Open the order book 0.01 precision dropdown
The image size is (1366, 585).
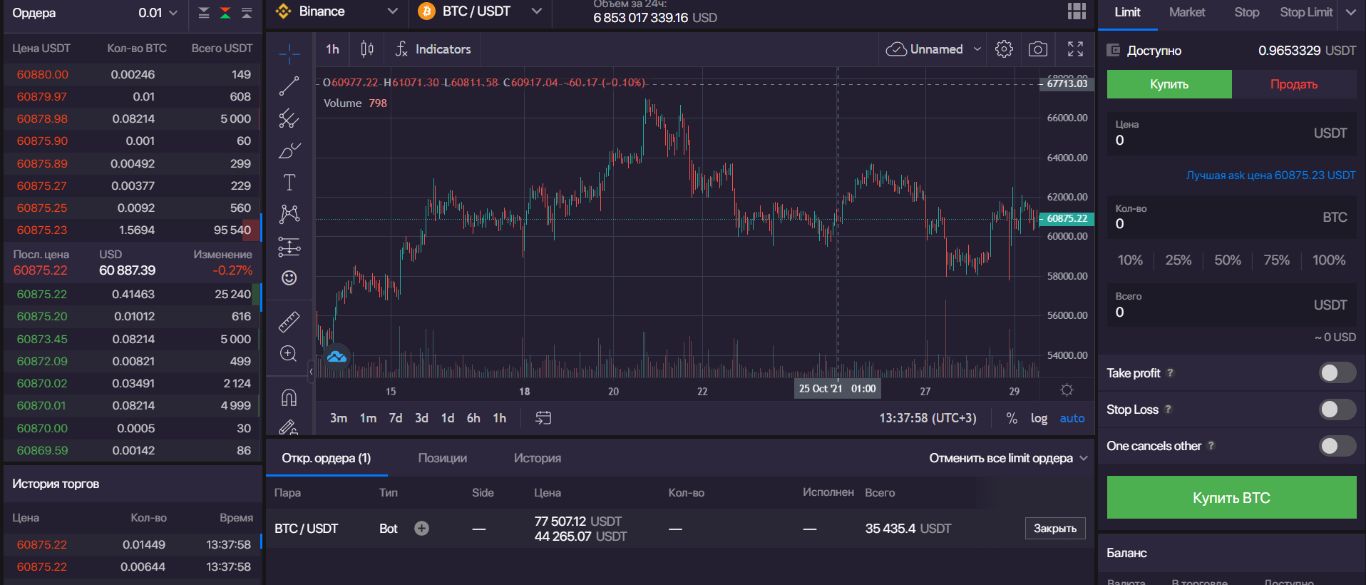[x=159, y=13]
